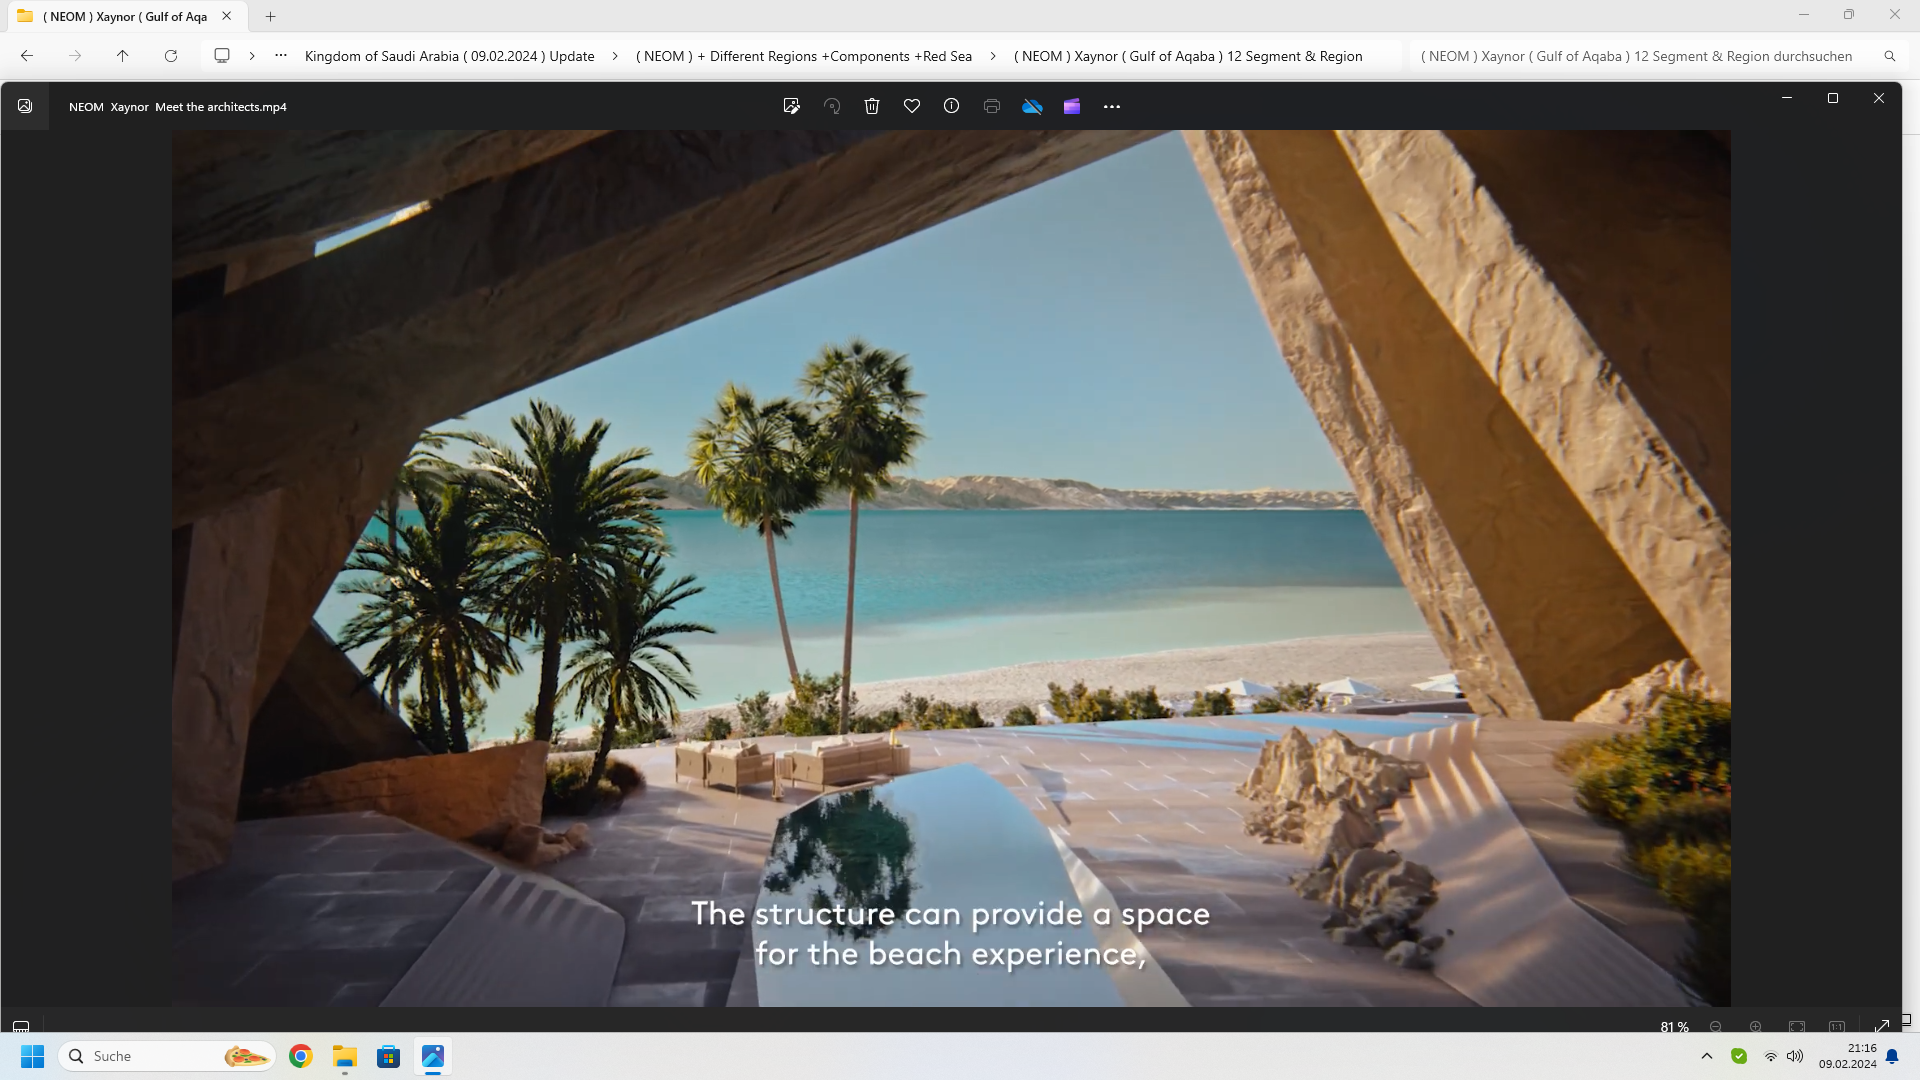Open Wi-Fi network settings in tray

[1771, 1056]
